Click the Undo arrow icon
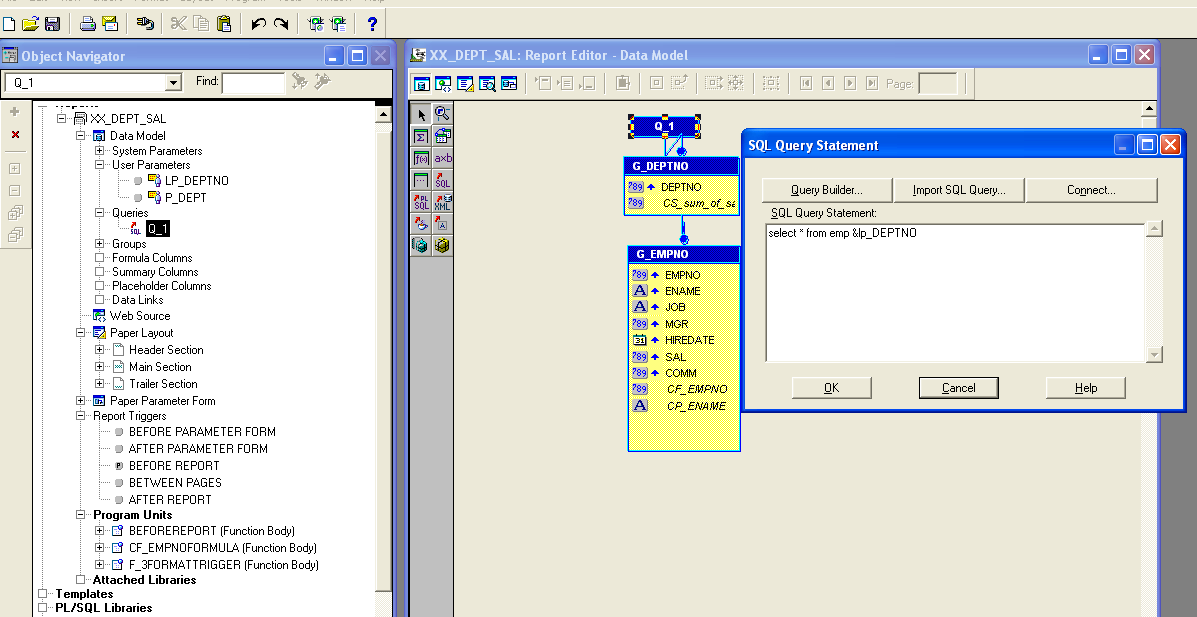This screenshot has width=1197, height=617. coord(258,23)
